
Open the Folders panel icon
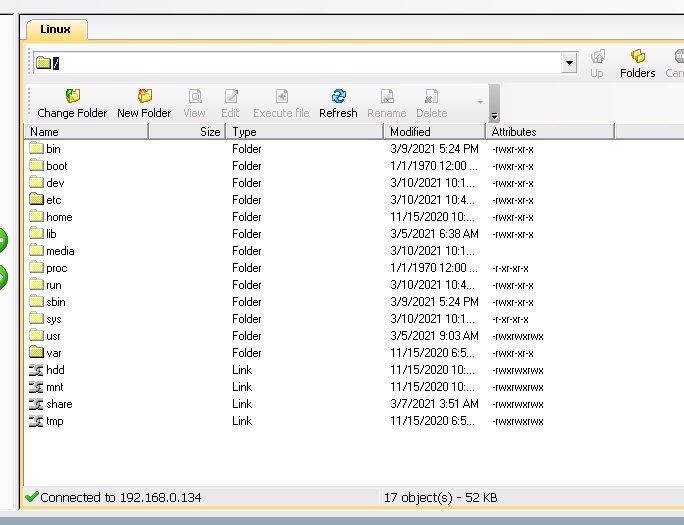point(637,58)
